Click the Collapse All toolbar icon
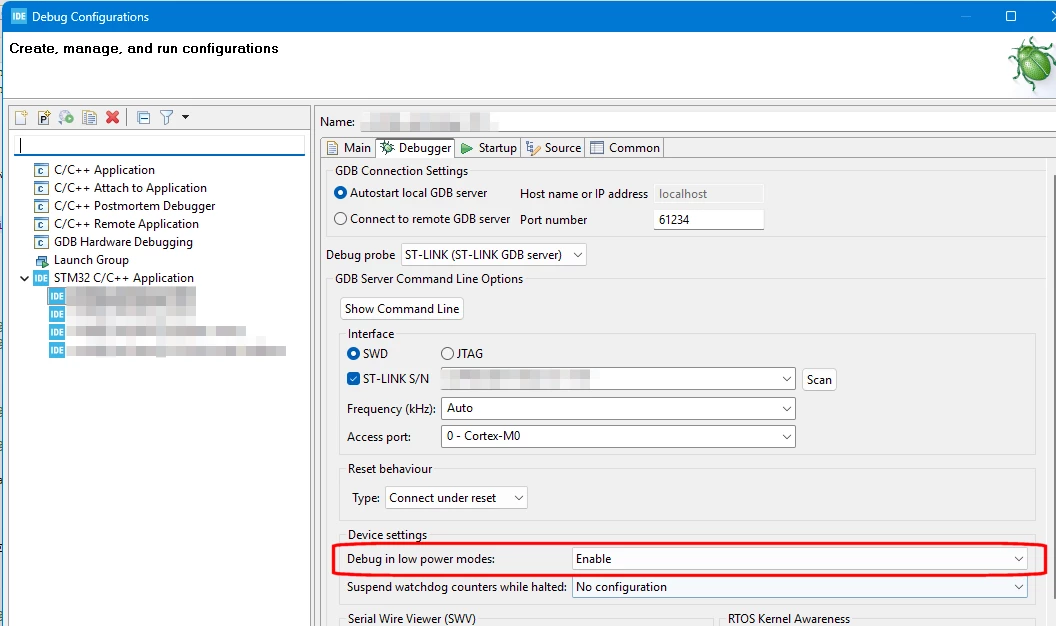The image size is (1056, 626). (x=143, y=118)
